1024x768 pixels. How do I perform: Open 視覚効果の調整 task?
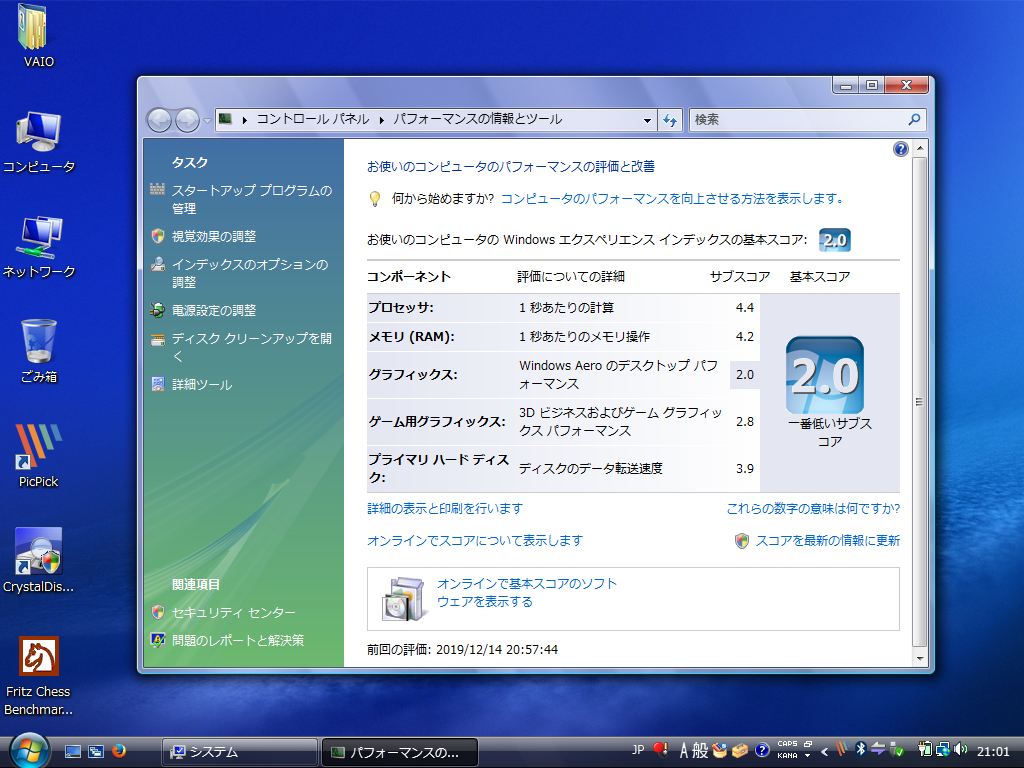(x=214, y=236)
